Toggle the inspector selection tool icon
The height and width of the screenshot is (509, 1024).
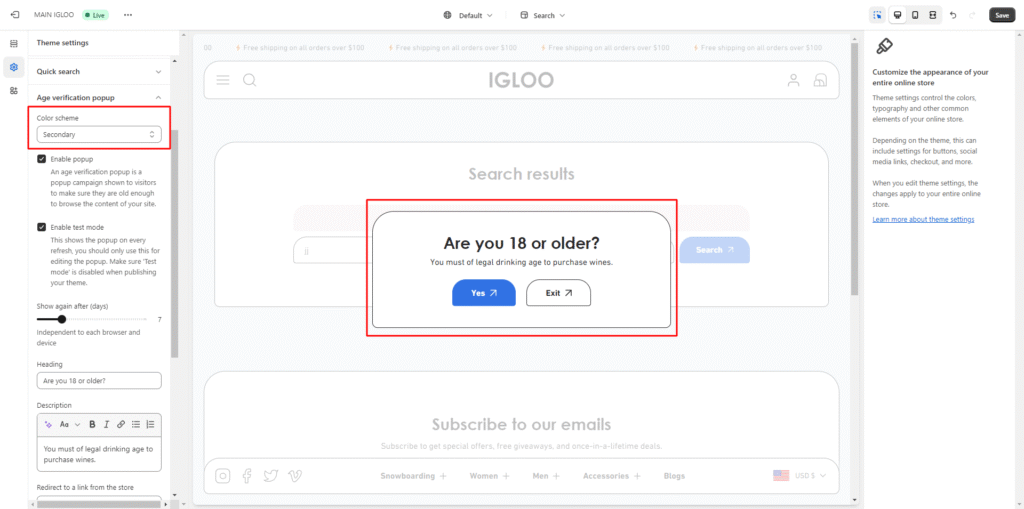click(x=877, y=15)
